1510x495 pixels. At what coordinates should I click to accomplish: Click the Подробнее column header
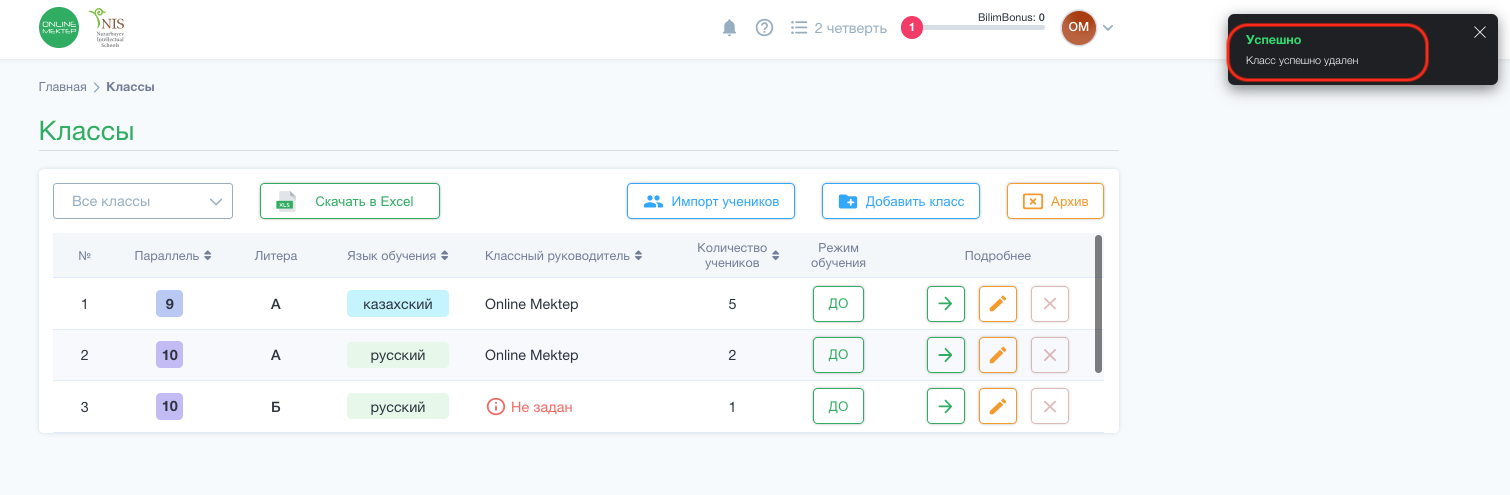[998, 256]
